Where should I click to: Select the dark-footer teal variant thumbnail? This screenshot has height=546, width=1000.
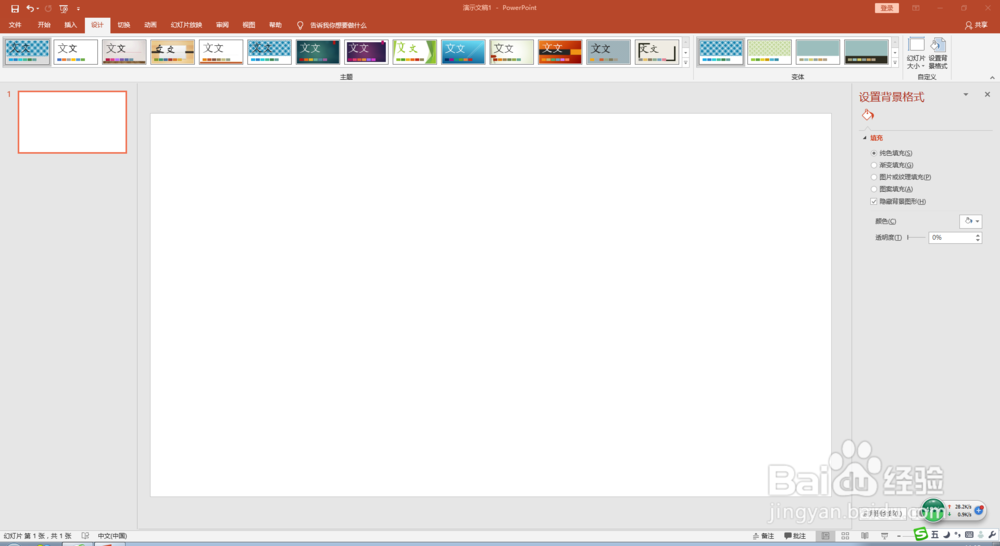[x=866, y=52]
